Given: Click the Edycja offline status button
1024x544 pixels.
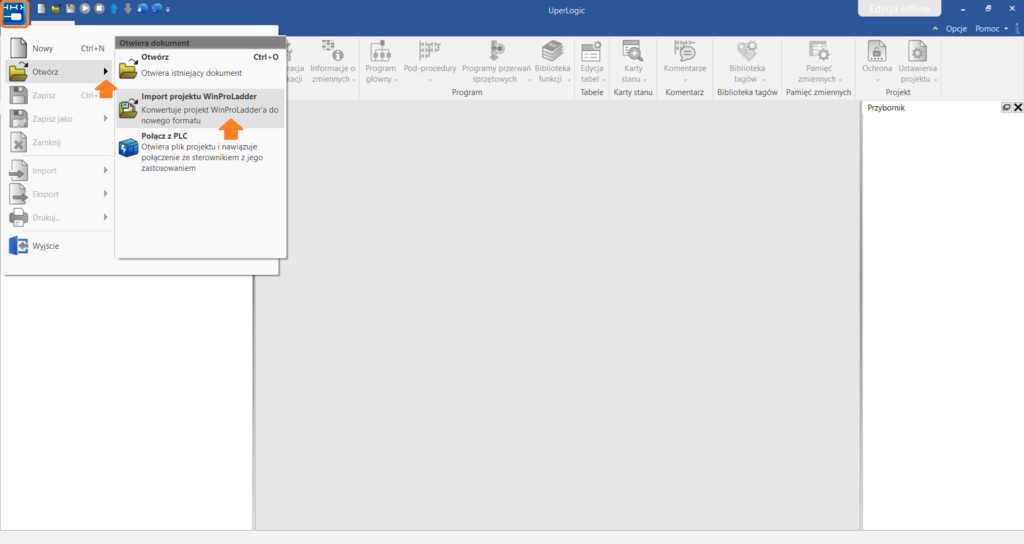Looking at the screenshot, I should click(x=899, y=8).
